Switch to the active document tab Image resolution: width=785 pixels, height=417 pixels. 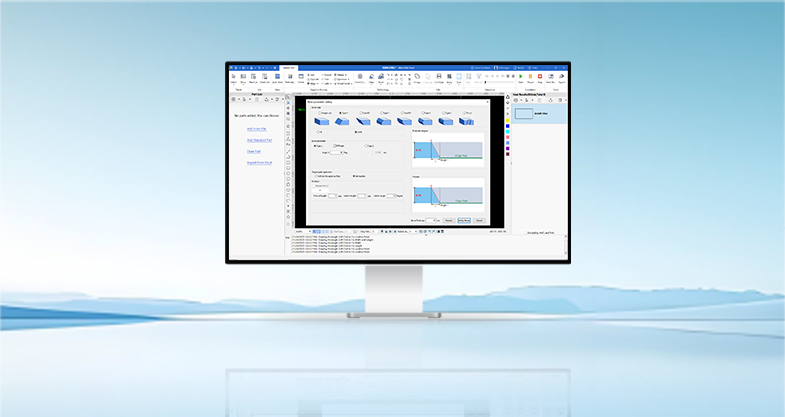pyautogui.click(x=288, y=68)
